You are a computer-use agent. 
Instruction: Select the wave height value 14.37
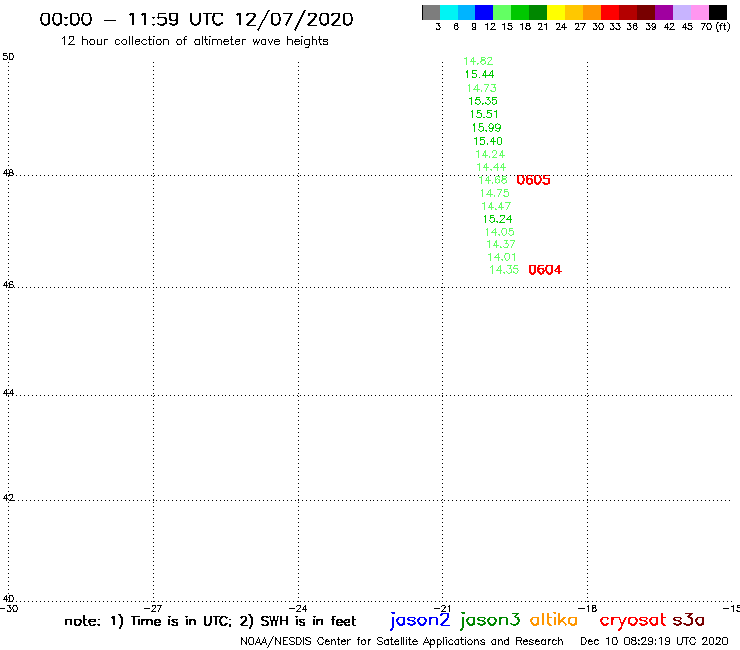[501, 244]
